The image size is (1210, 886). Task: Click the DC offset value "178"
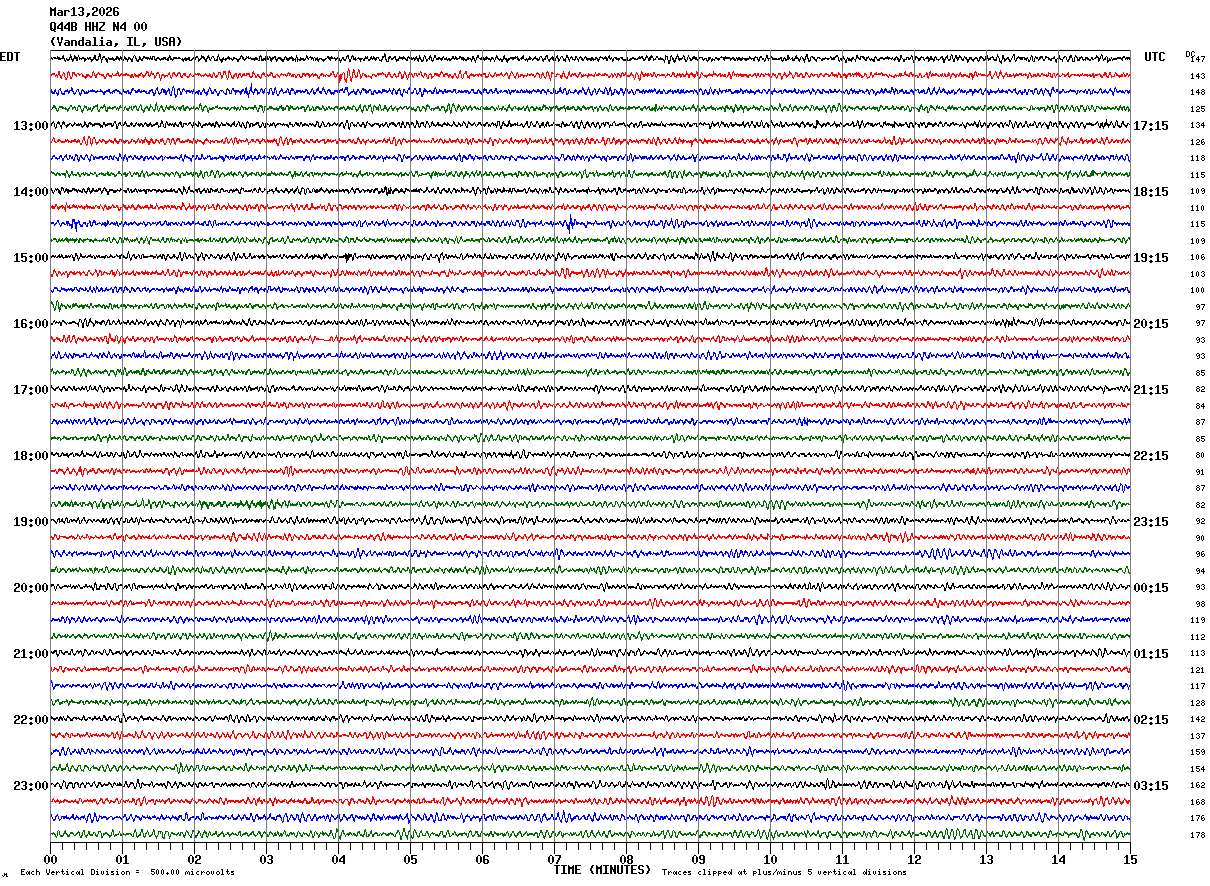(x=1198, y=835)
